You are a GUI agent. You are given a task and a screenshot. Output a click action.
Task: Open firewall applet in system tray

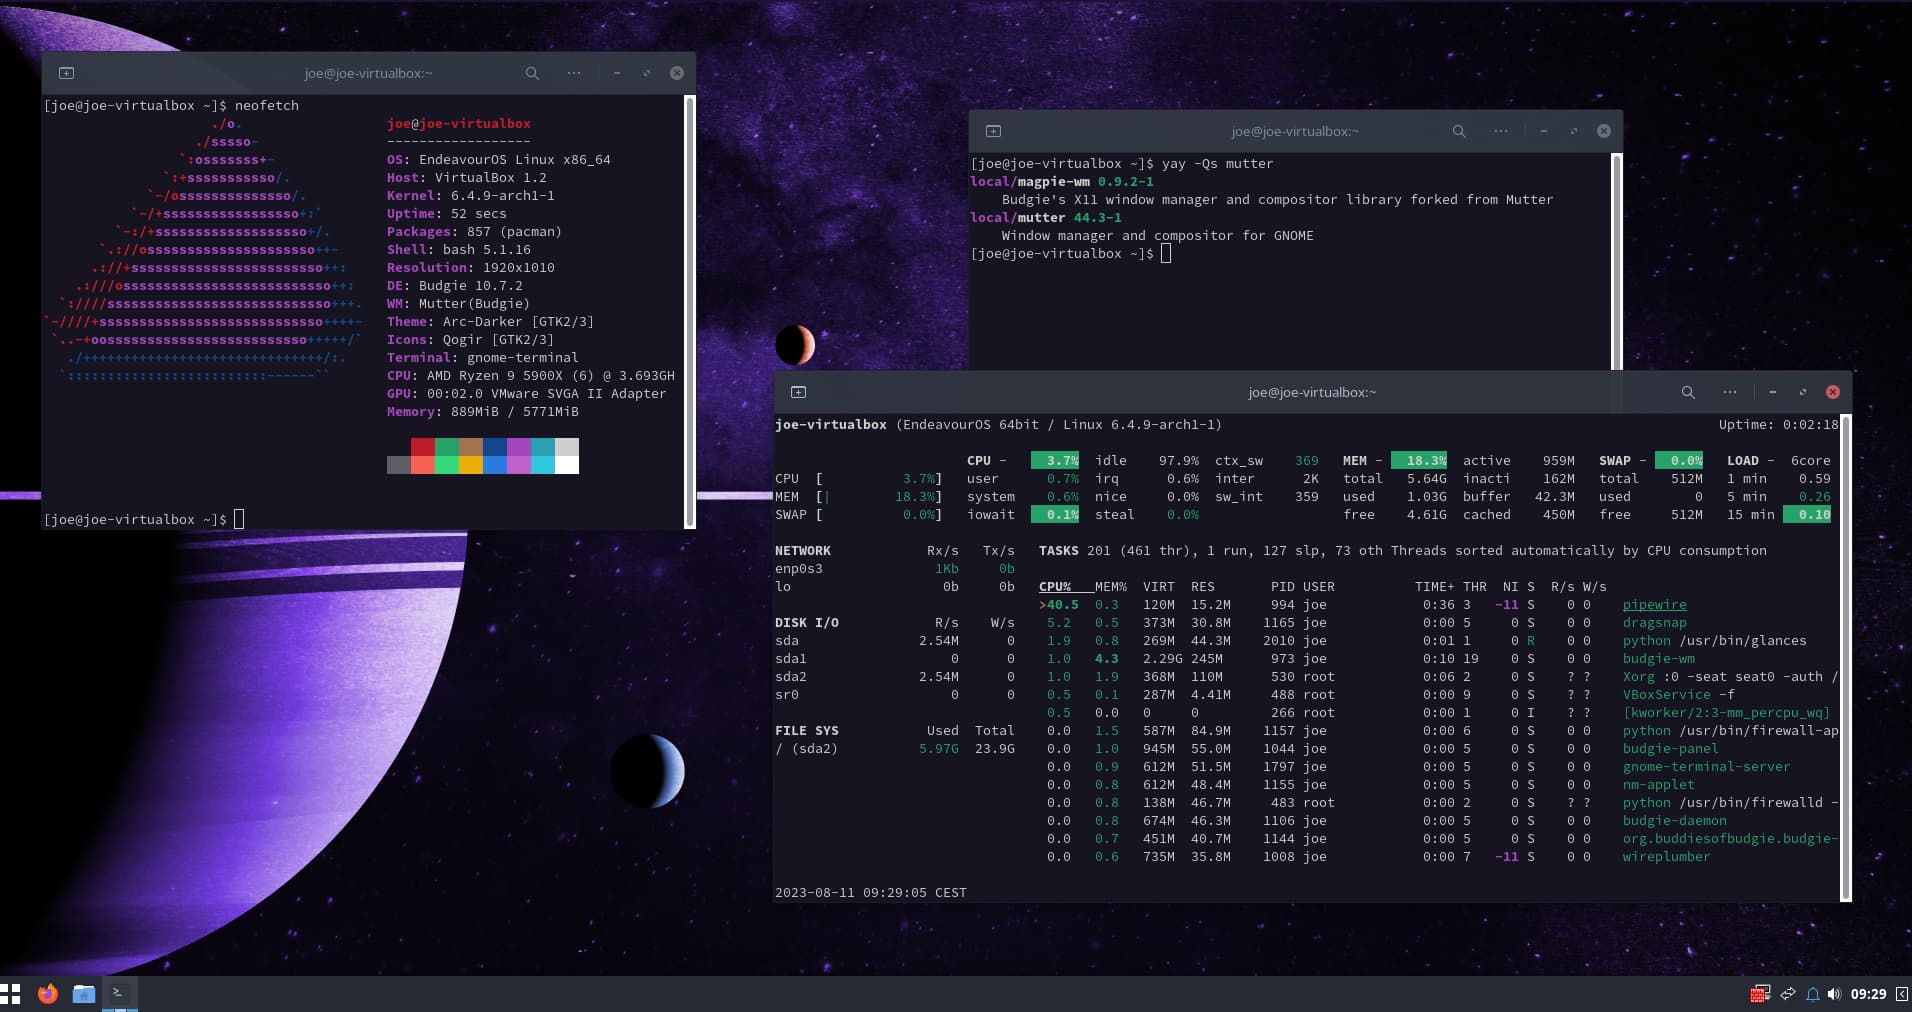click(x=1760, y=994)
